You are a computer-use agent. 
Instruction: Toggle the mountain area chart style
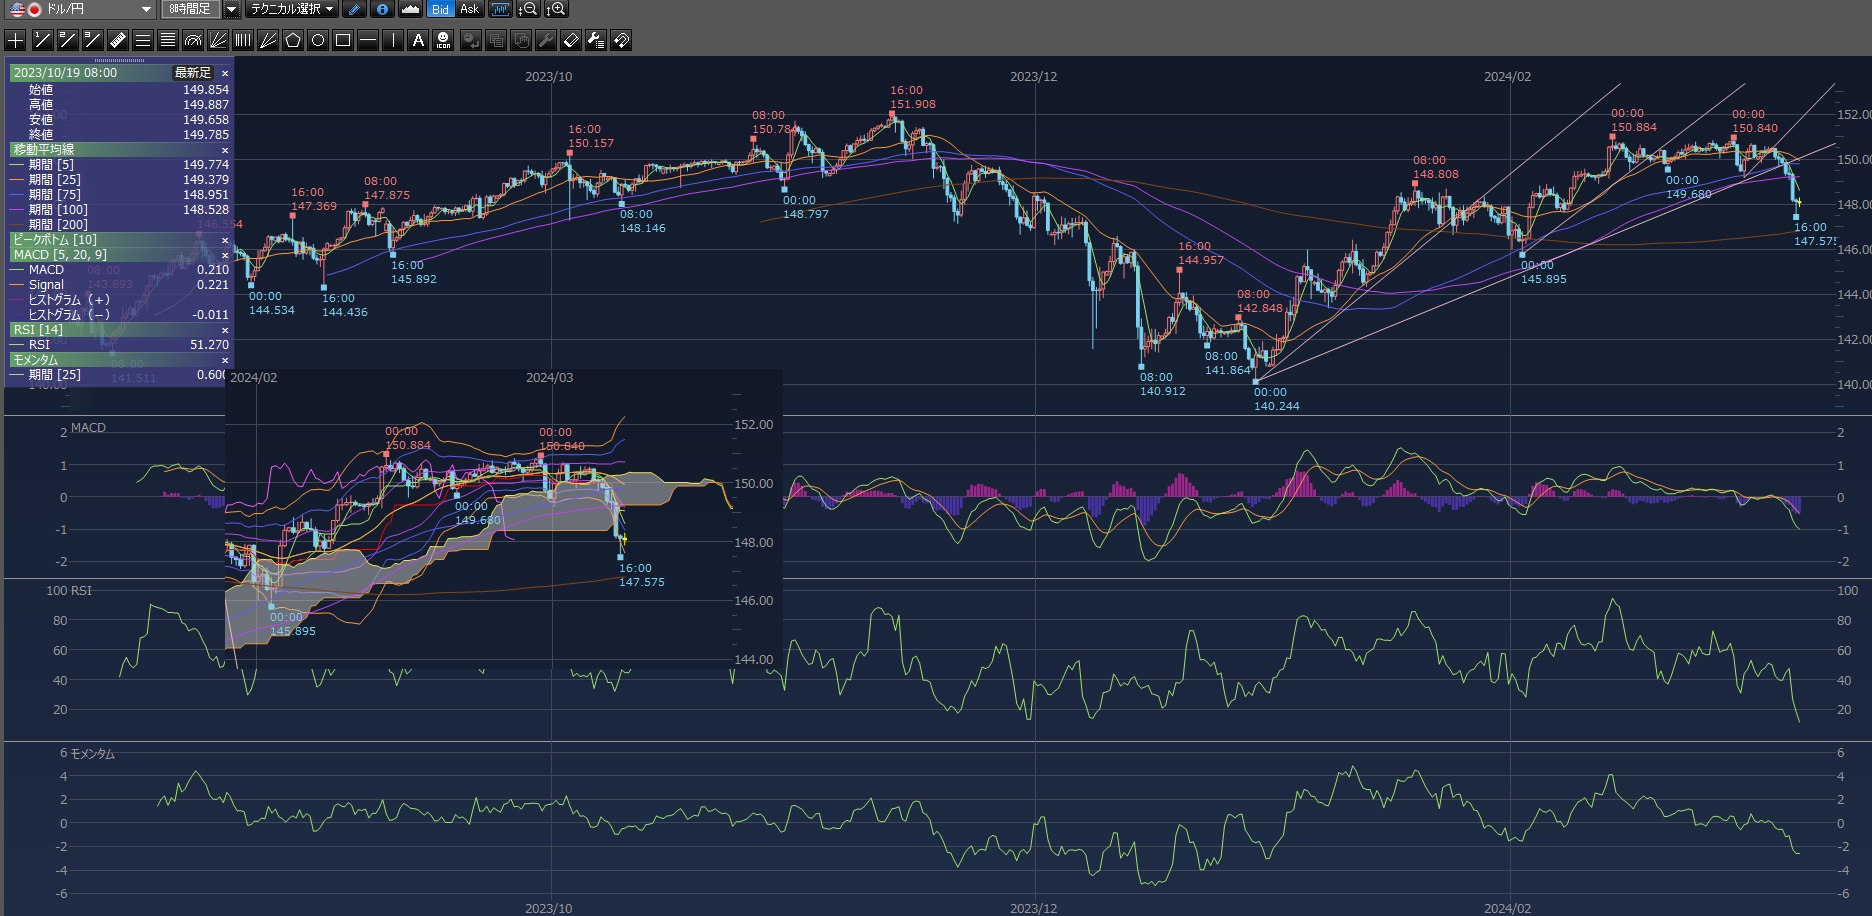(410, 9)
